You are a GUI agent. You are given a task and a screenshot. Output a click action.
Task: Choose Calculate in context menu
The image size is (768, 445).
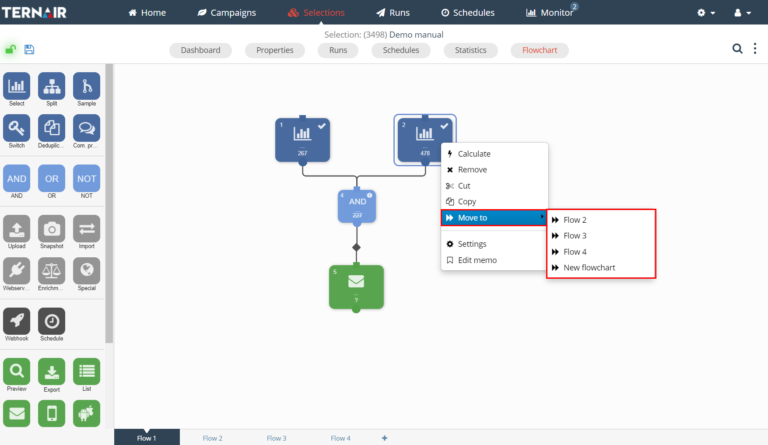(494, 154)
